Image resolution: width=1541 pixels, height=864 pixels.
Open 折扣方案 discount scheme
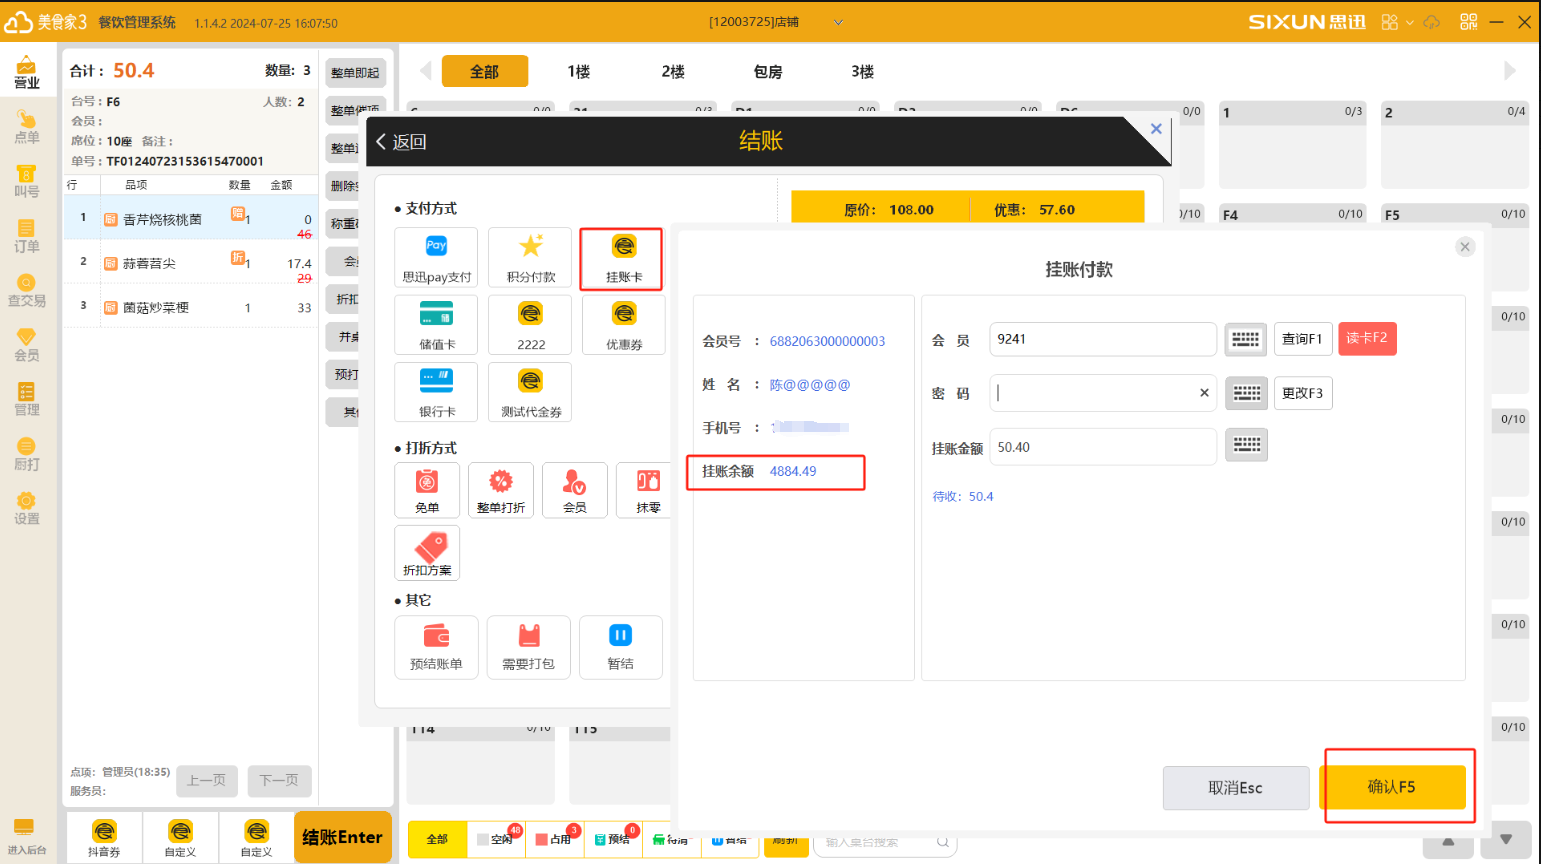[427, 553]
